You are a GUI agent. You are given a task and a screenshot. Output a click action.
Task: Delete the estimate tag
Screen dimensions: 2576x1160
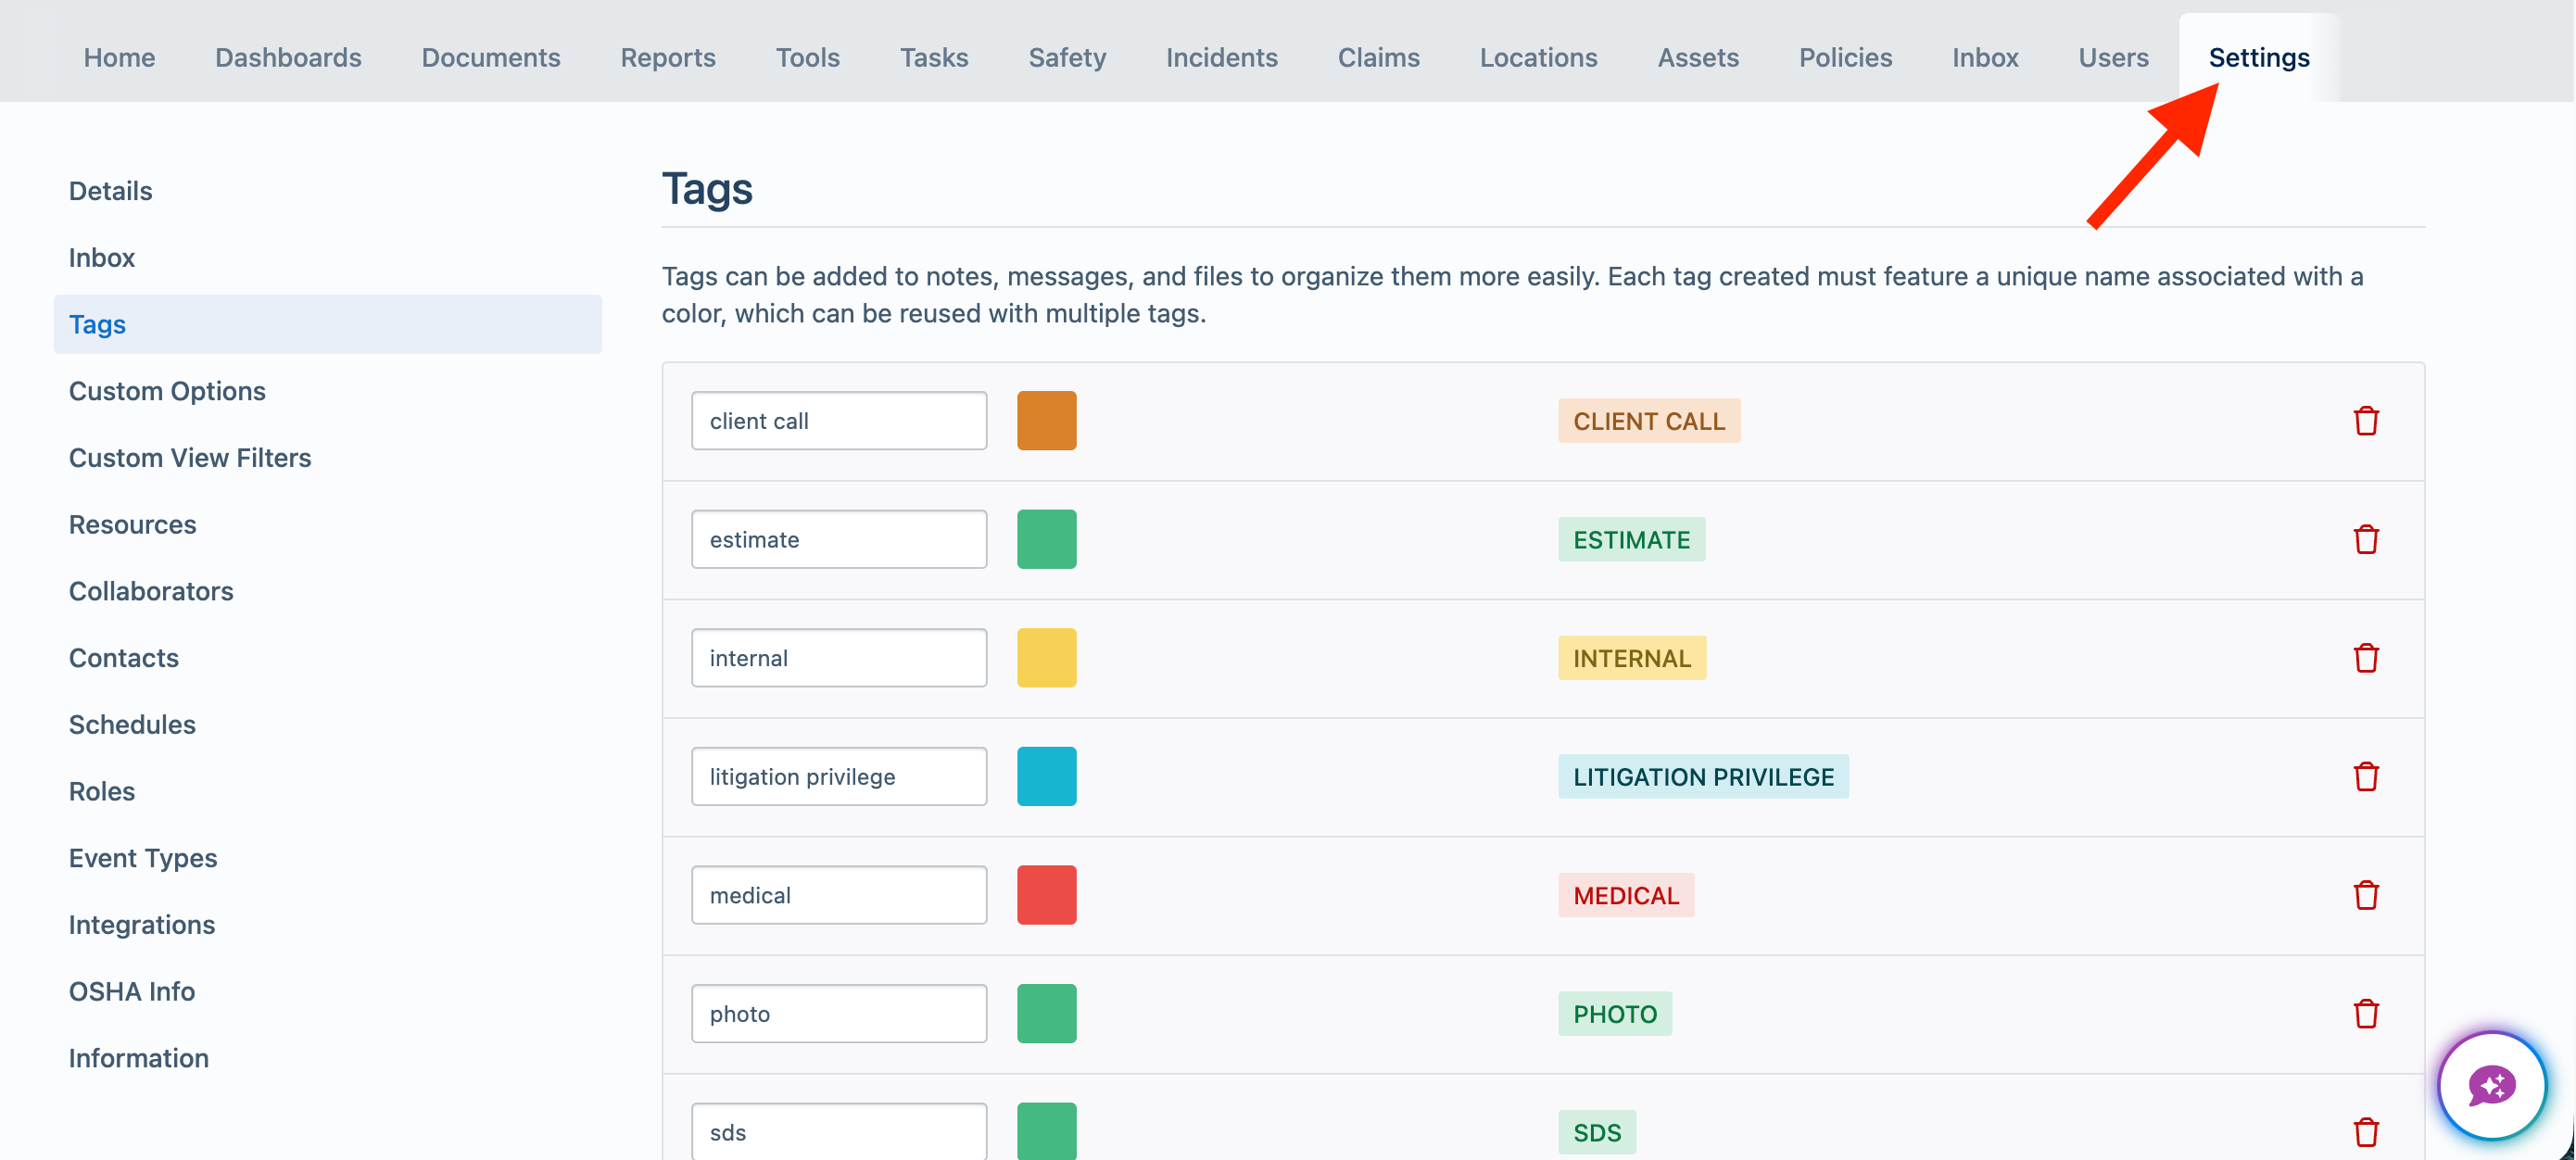click(x=2365, y=539)
